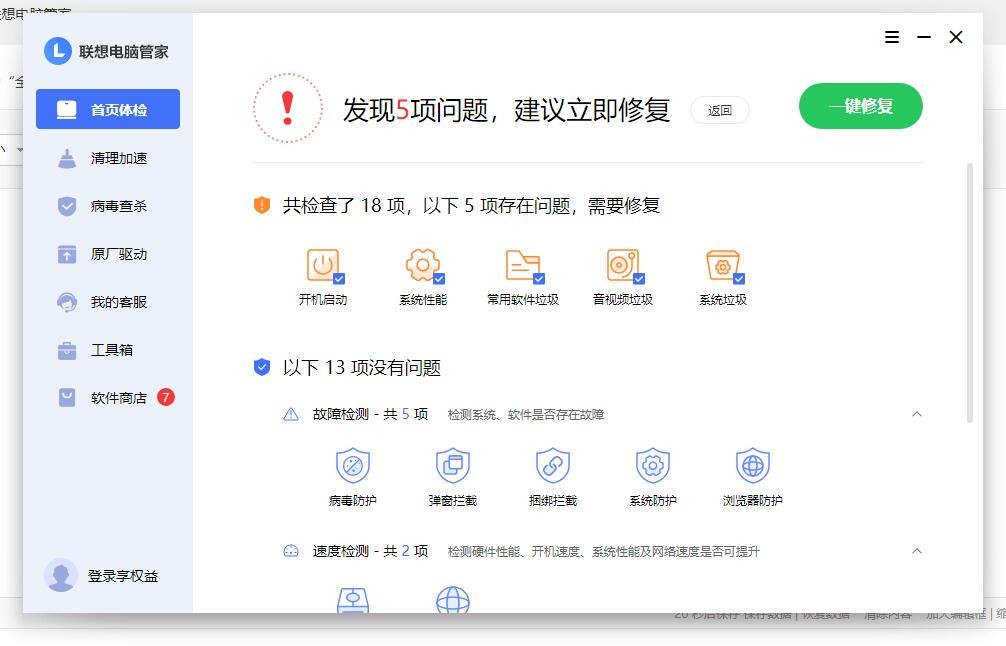
Task: Click the 病毒防护 shield icon
Action: (x=353, y=465)
